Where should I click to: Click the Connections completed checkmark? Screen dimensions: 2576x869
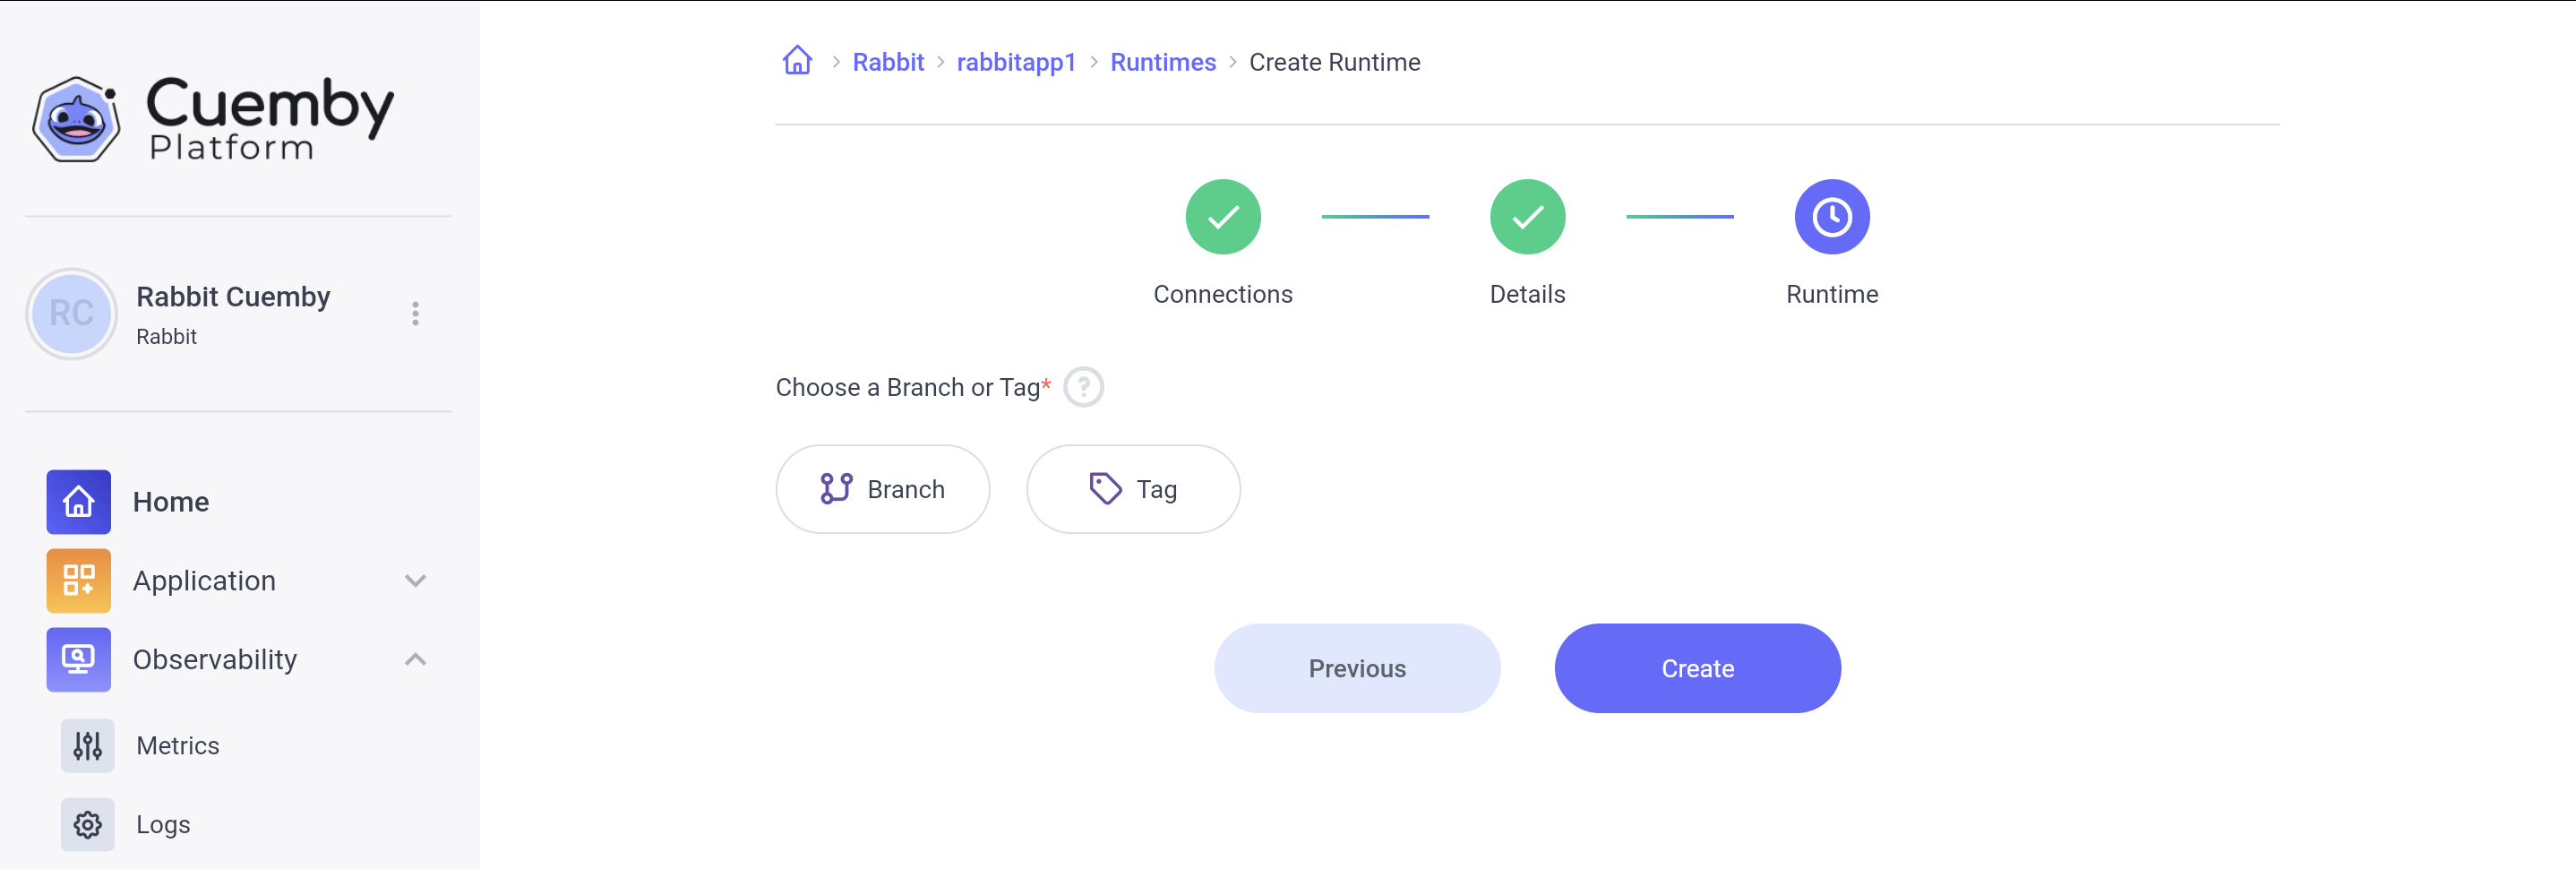1222,216
